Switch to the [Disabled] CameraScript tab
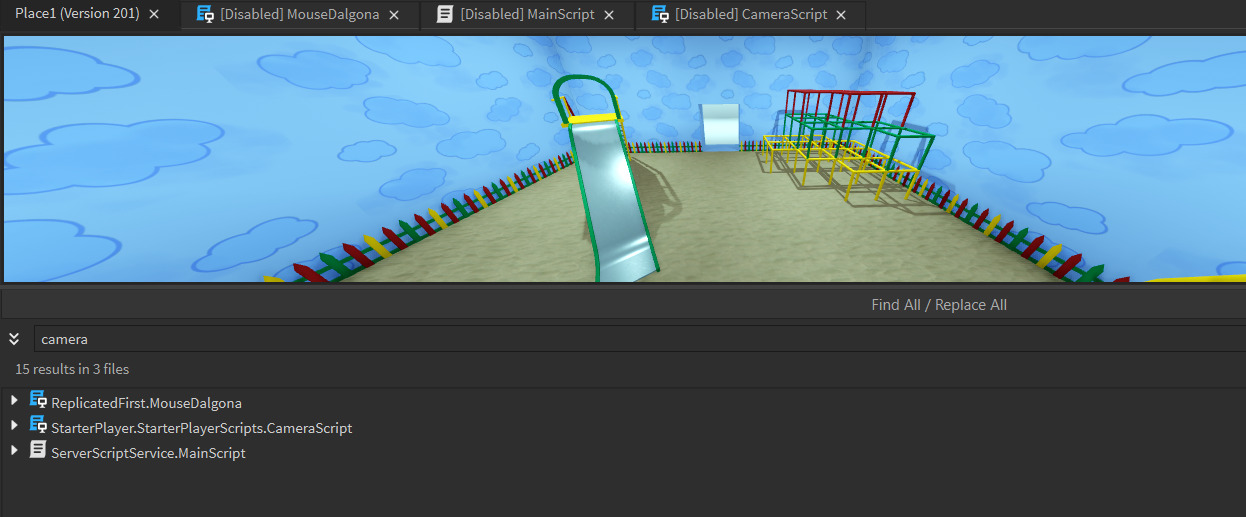This screenshot has height=517, width=1246. point(751,15)
